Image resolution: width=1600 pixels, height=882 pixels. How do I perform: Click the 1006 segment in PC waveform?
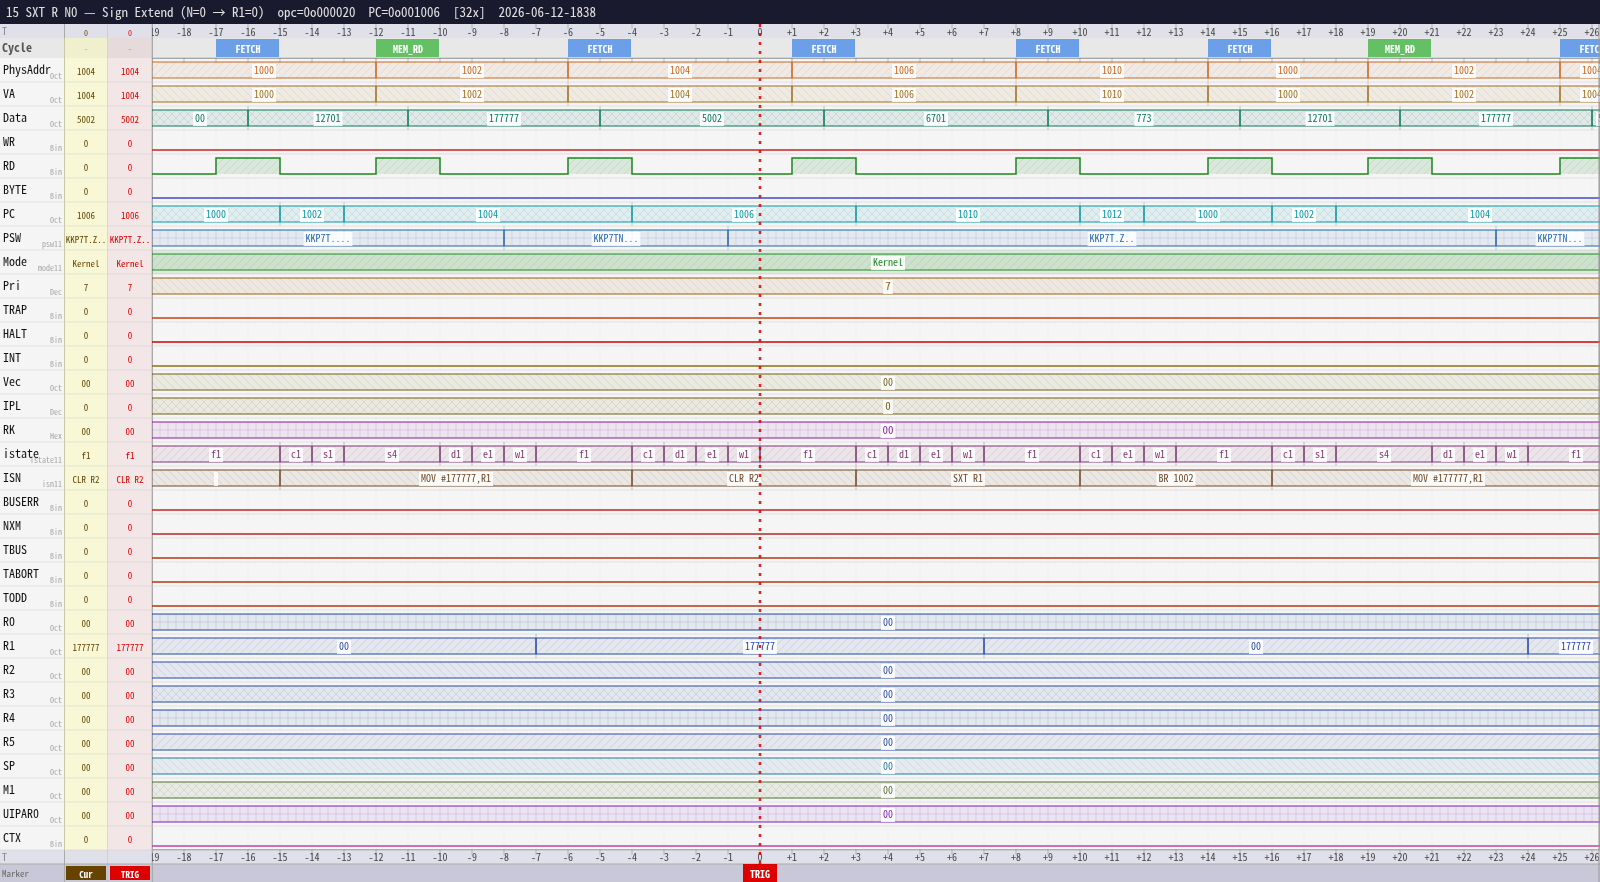744,215
